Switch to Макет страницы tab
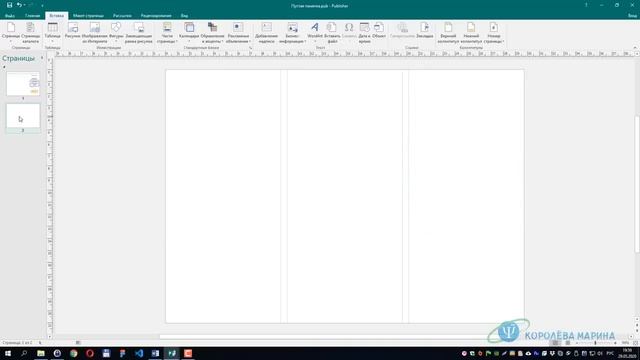The width and height of the screenshot is (640, 360). (88, 16)
